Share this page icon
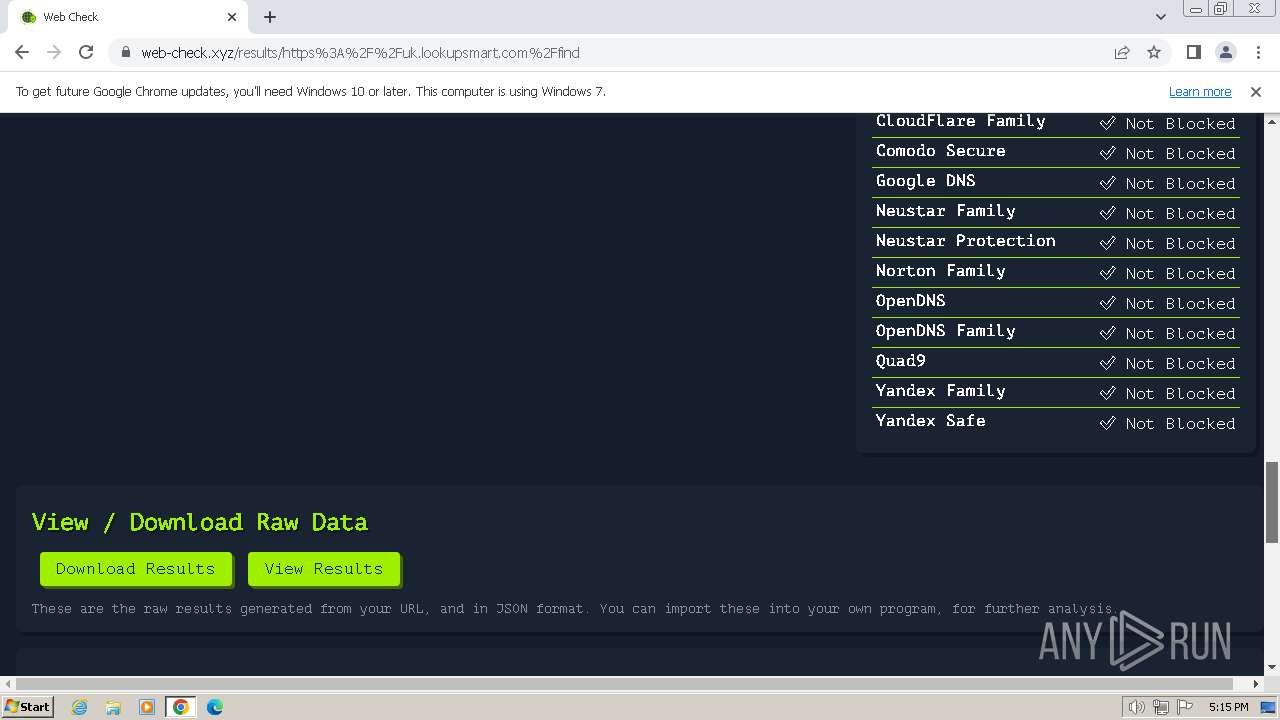The width and height of the screenshot is (1280, 720). point(1122,53)
